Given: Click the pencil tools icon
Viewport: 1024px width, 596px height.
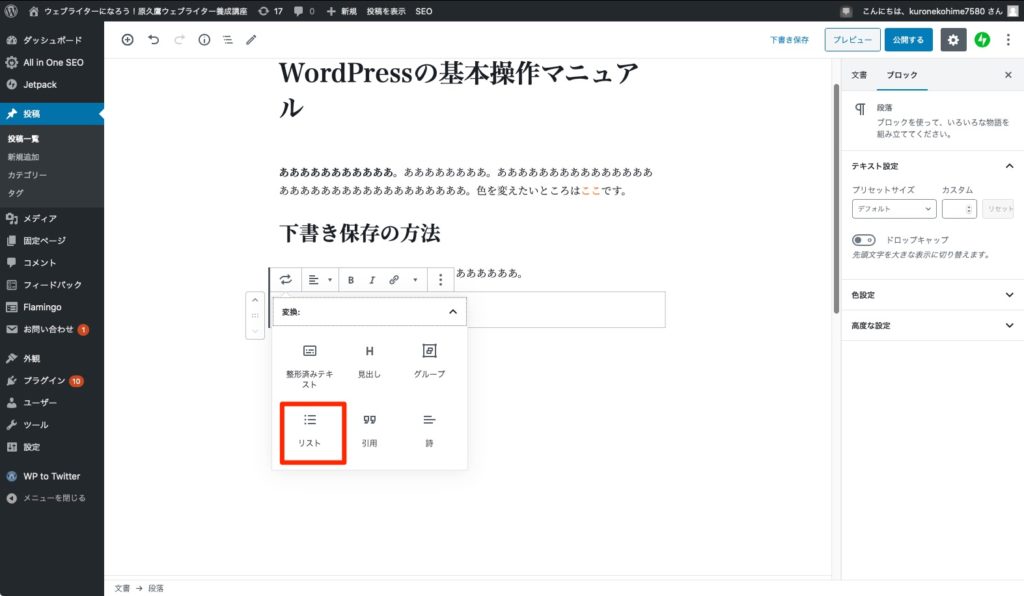Looking at the screenshot, I should 251,40.
